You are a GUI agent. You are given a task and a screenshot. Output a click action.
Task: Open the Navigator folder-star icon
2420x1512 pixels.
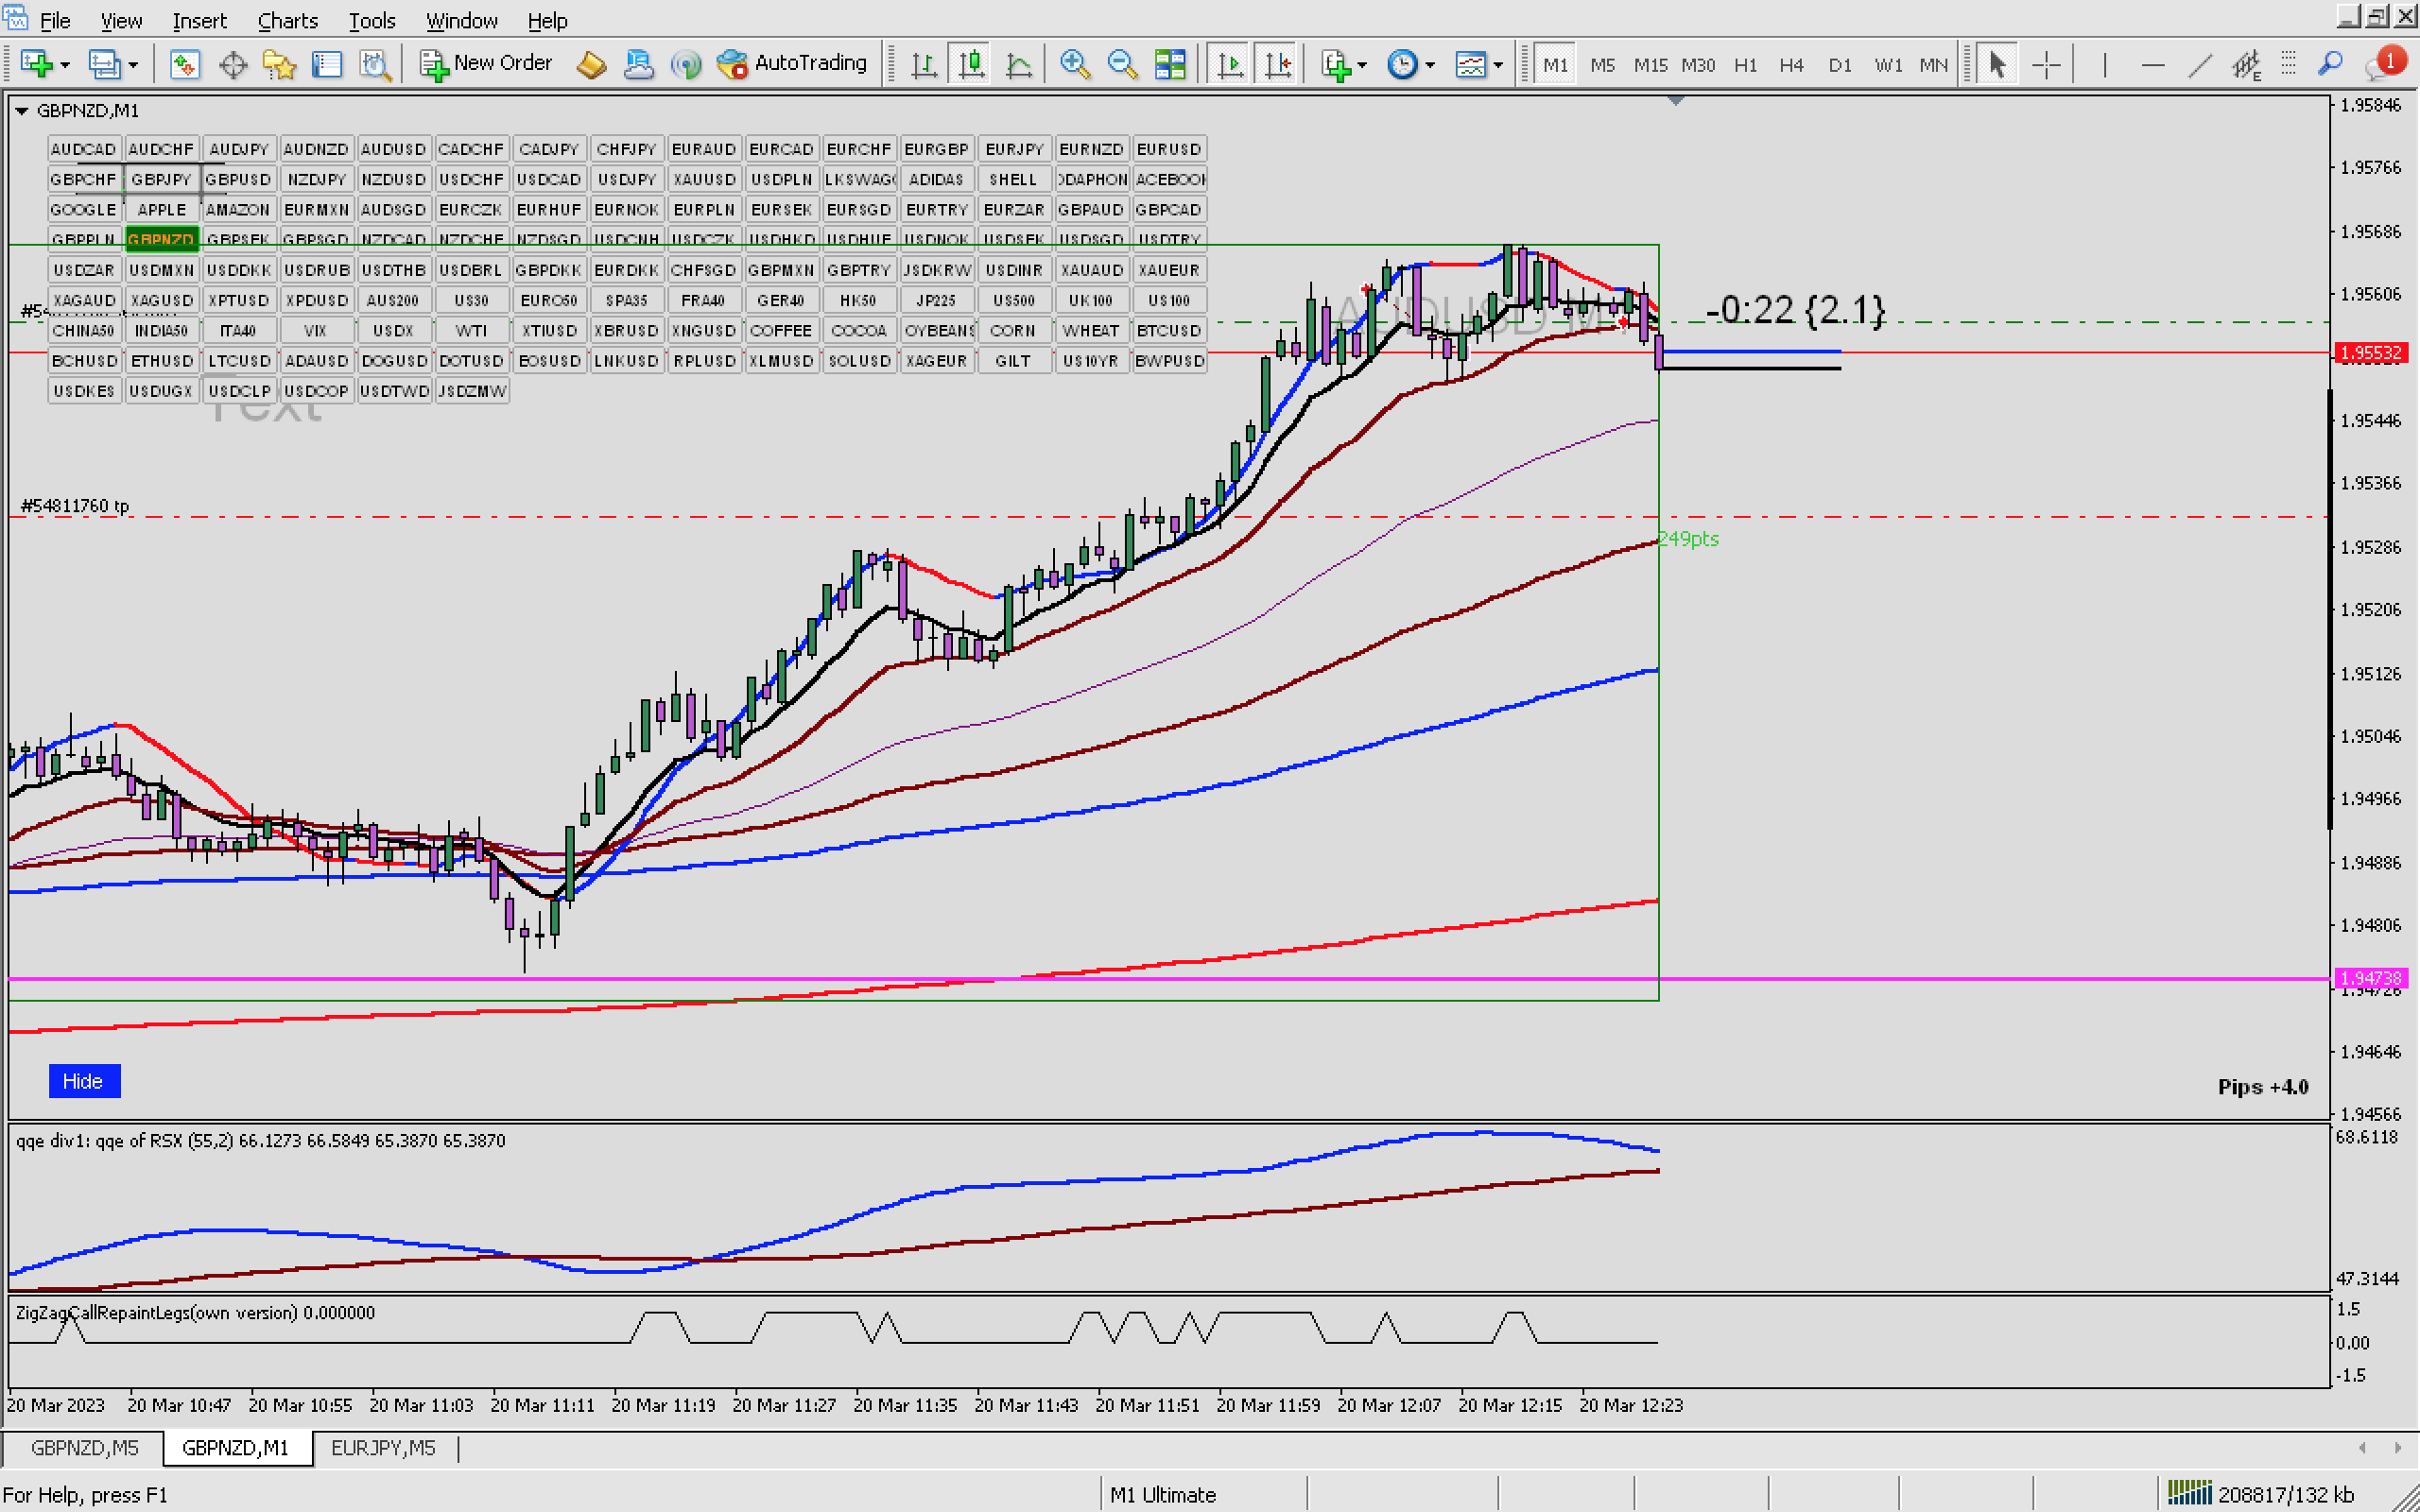click(x=279, y=65)
